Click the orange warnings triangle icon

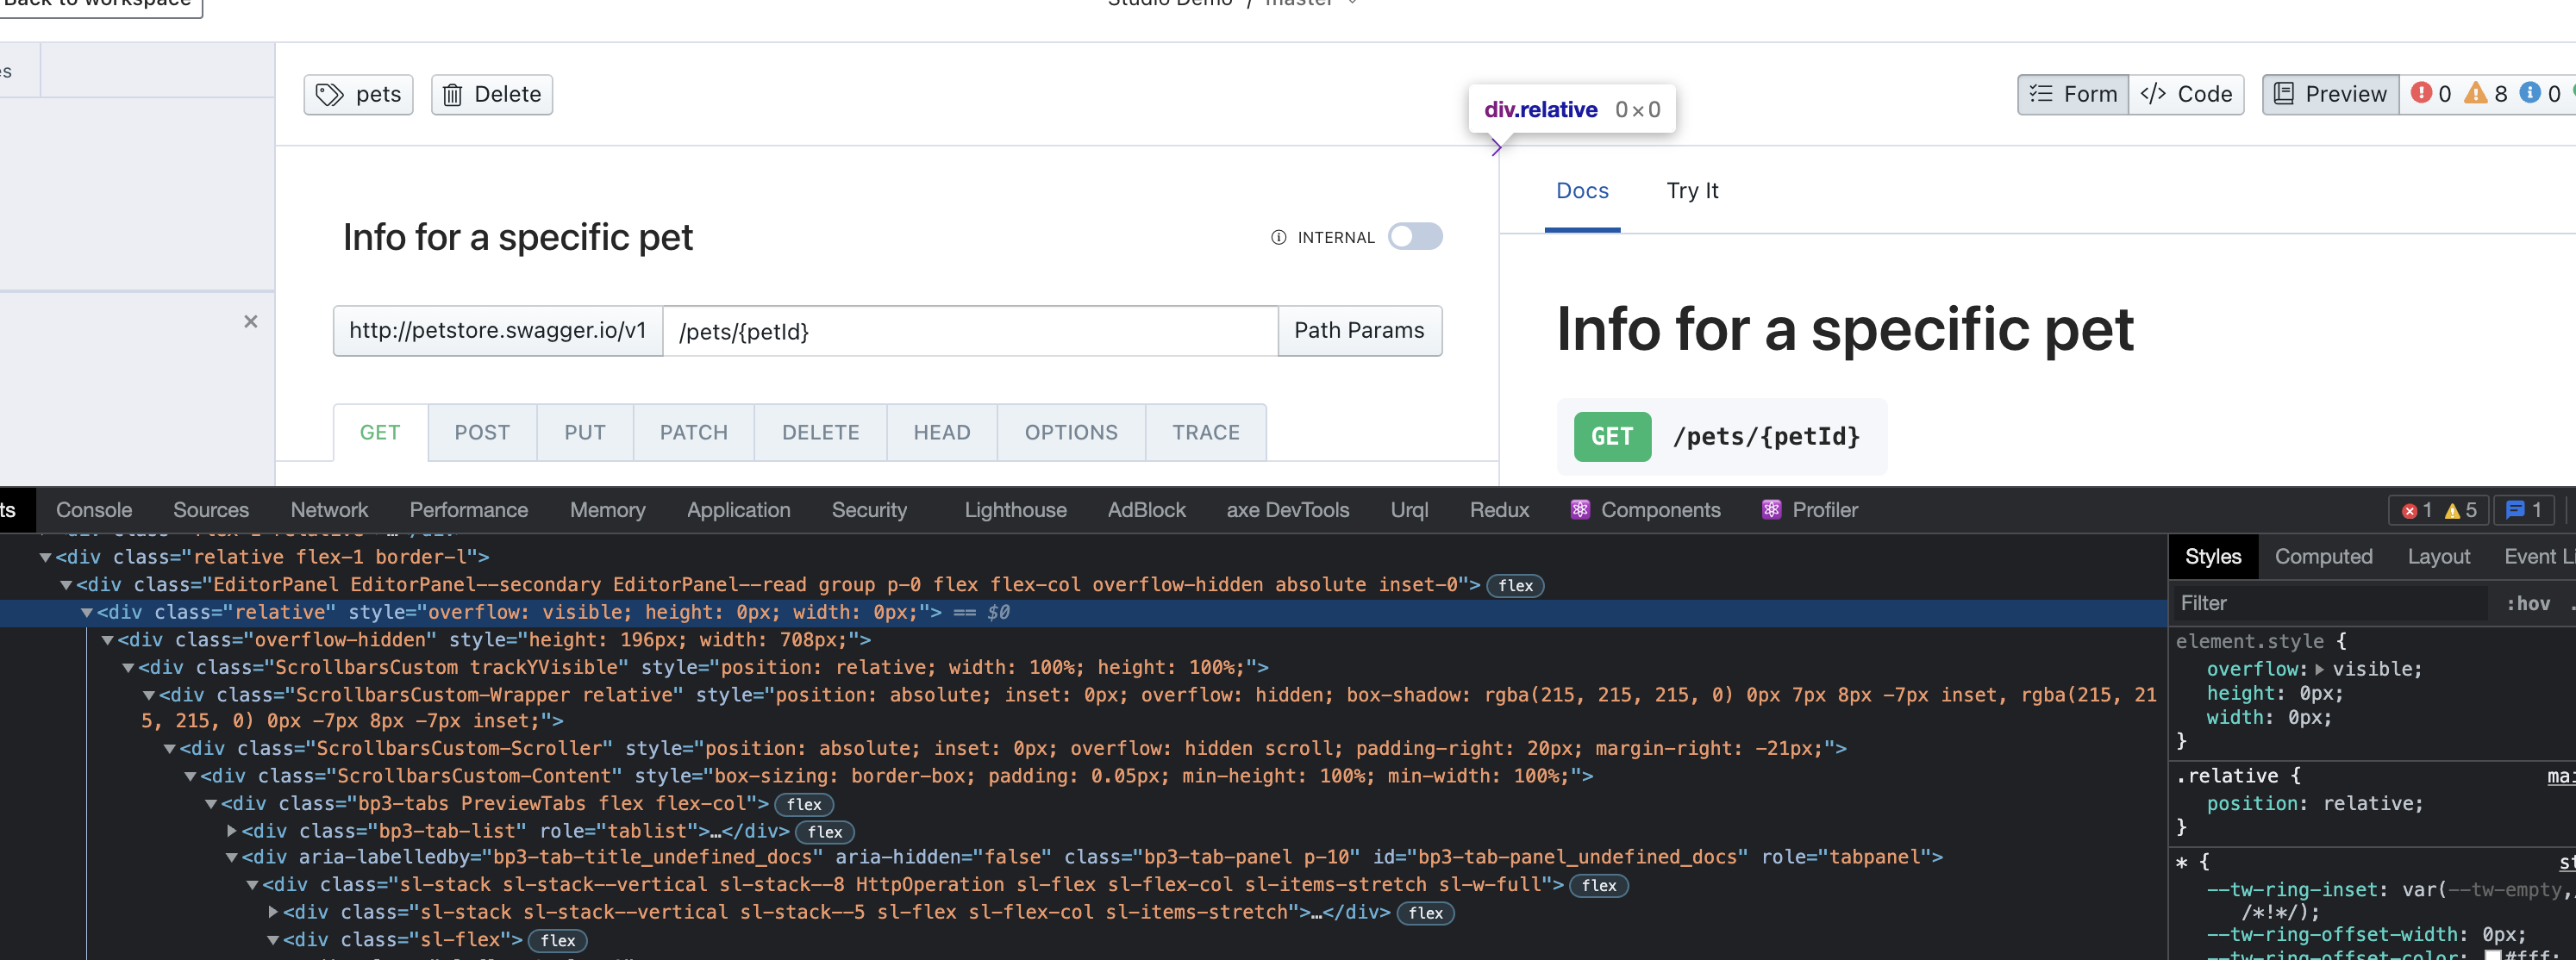click(2475, 93)
